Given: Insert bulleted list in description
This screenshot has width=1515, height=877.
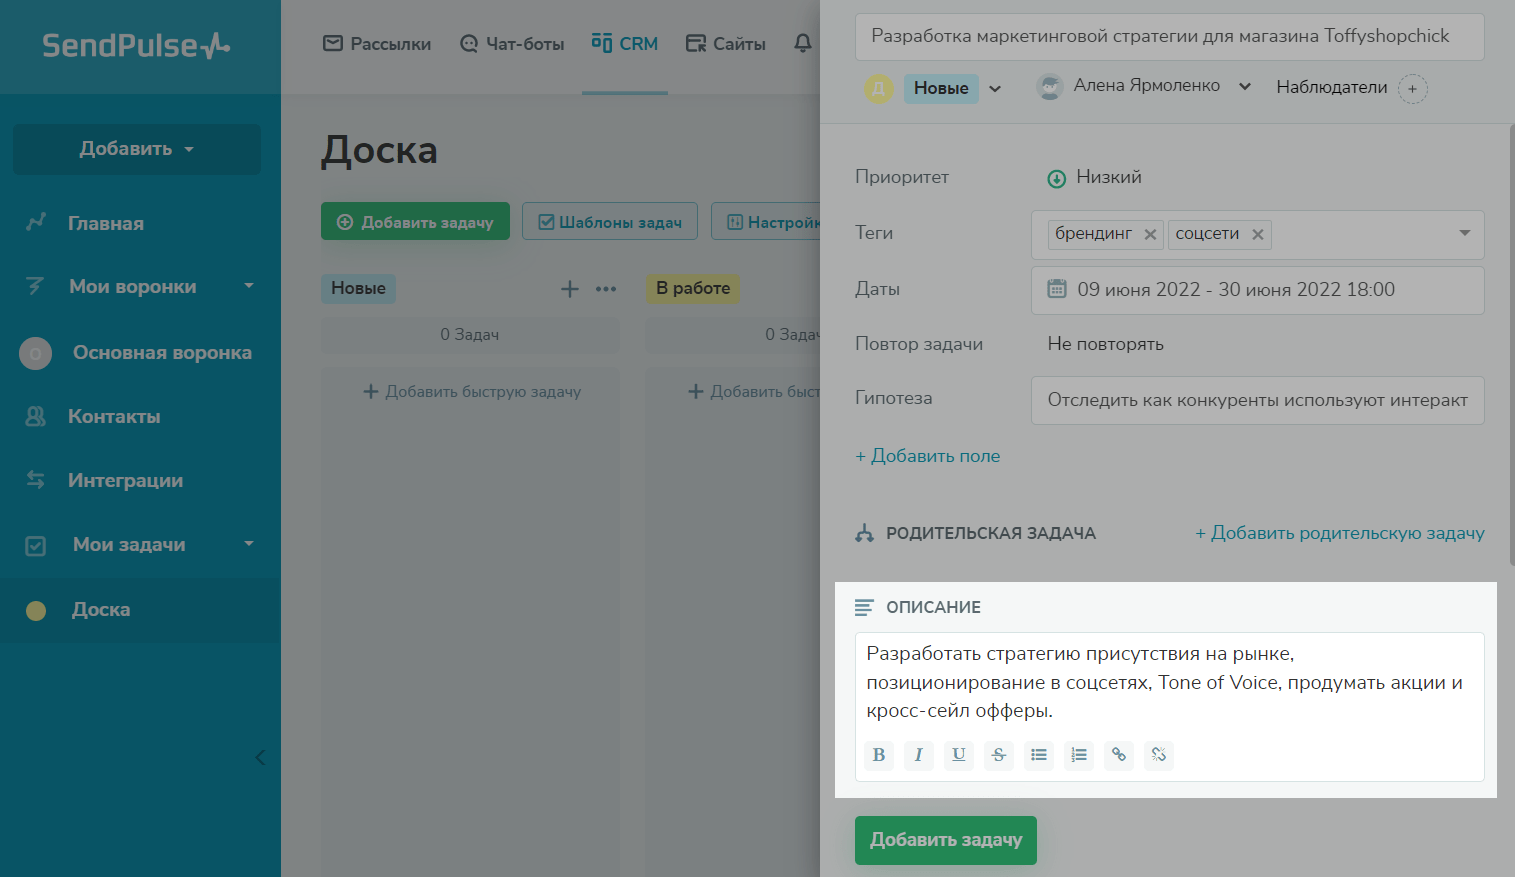Looking at the screenshot, I should 1039,755.
